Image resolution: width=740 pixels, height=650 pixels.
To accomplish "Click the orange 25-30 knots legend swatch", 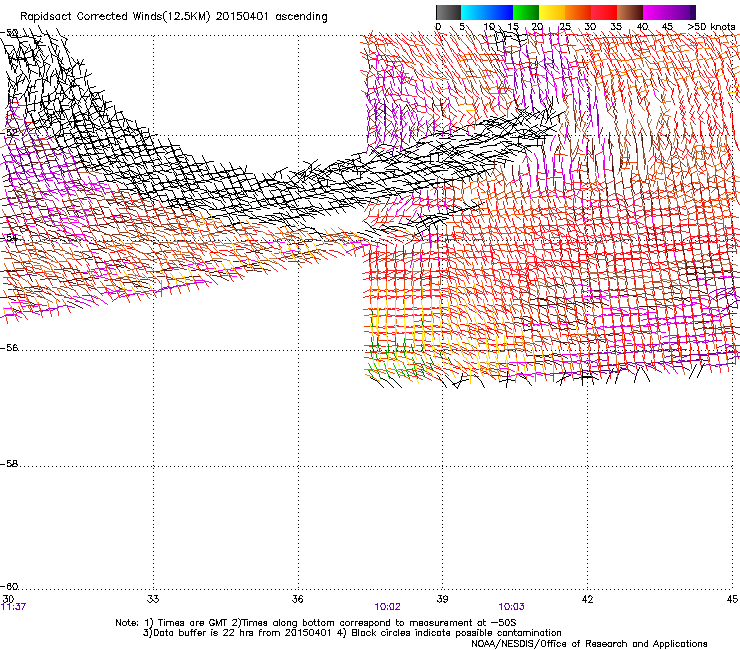I will 578,12.
